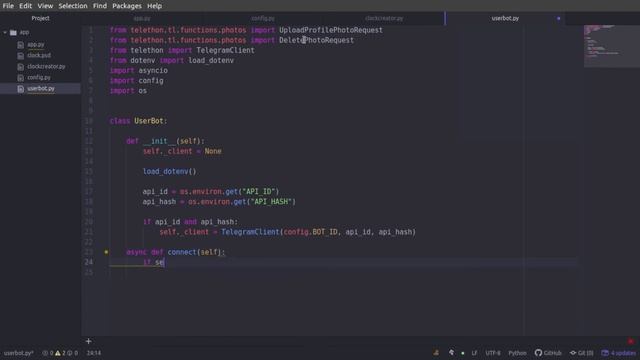The image size is (640, 360).
Task: Select the userbot.py tab
Action: (505, 18)
